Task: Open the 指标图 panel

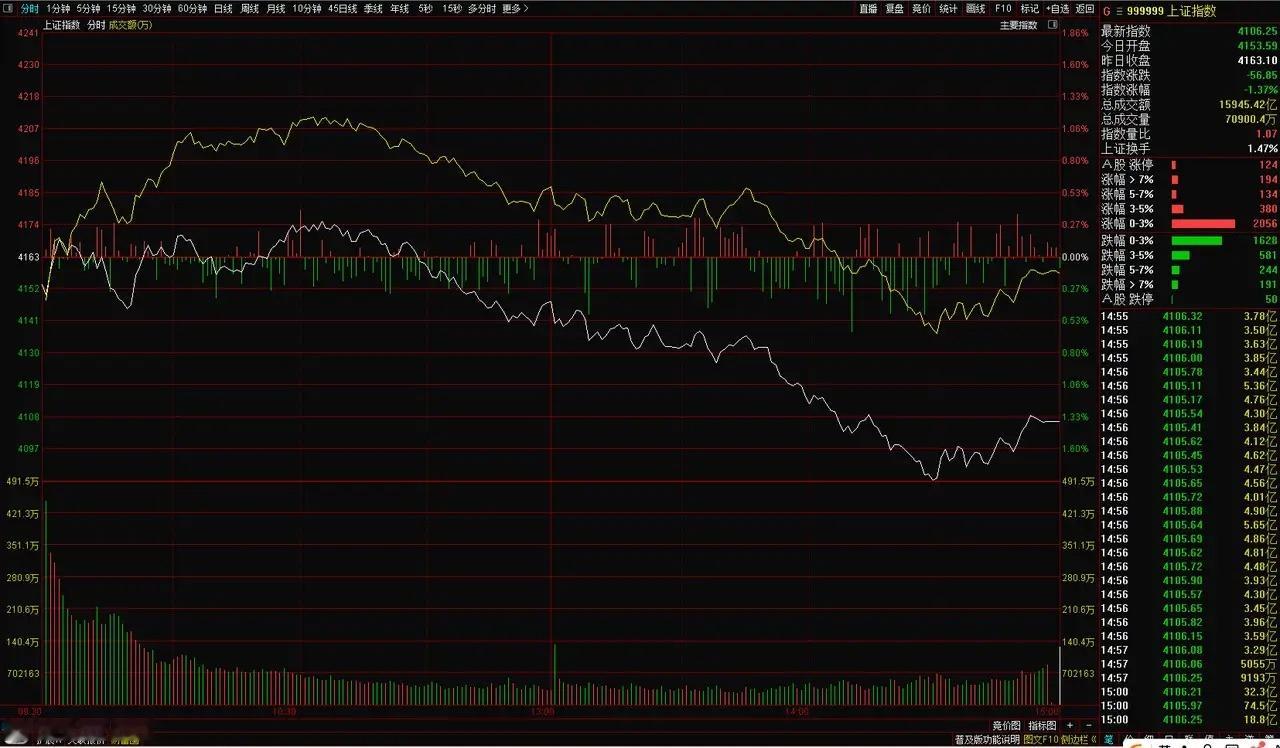Action: [x=1042, y=725]
